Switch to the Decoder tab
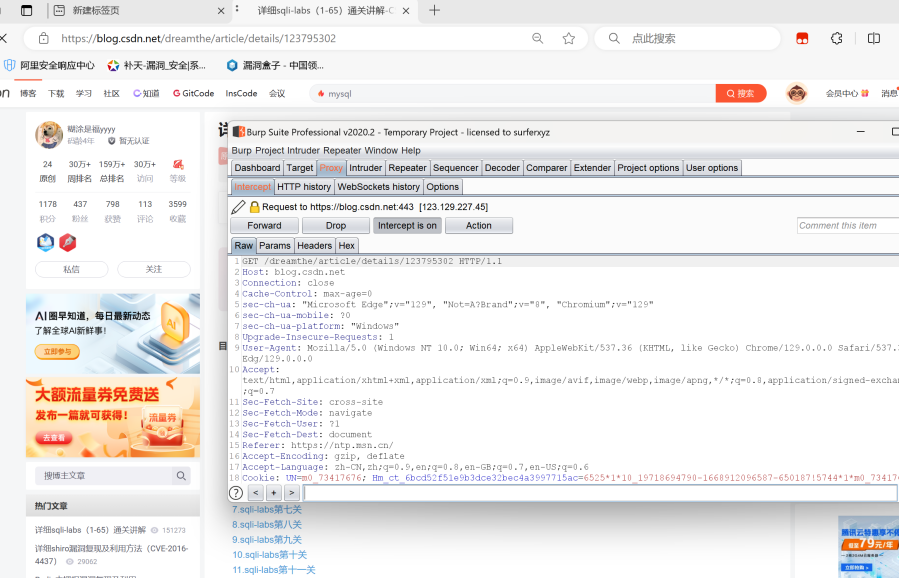 coord(502,167)
